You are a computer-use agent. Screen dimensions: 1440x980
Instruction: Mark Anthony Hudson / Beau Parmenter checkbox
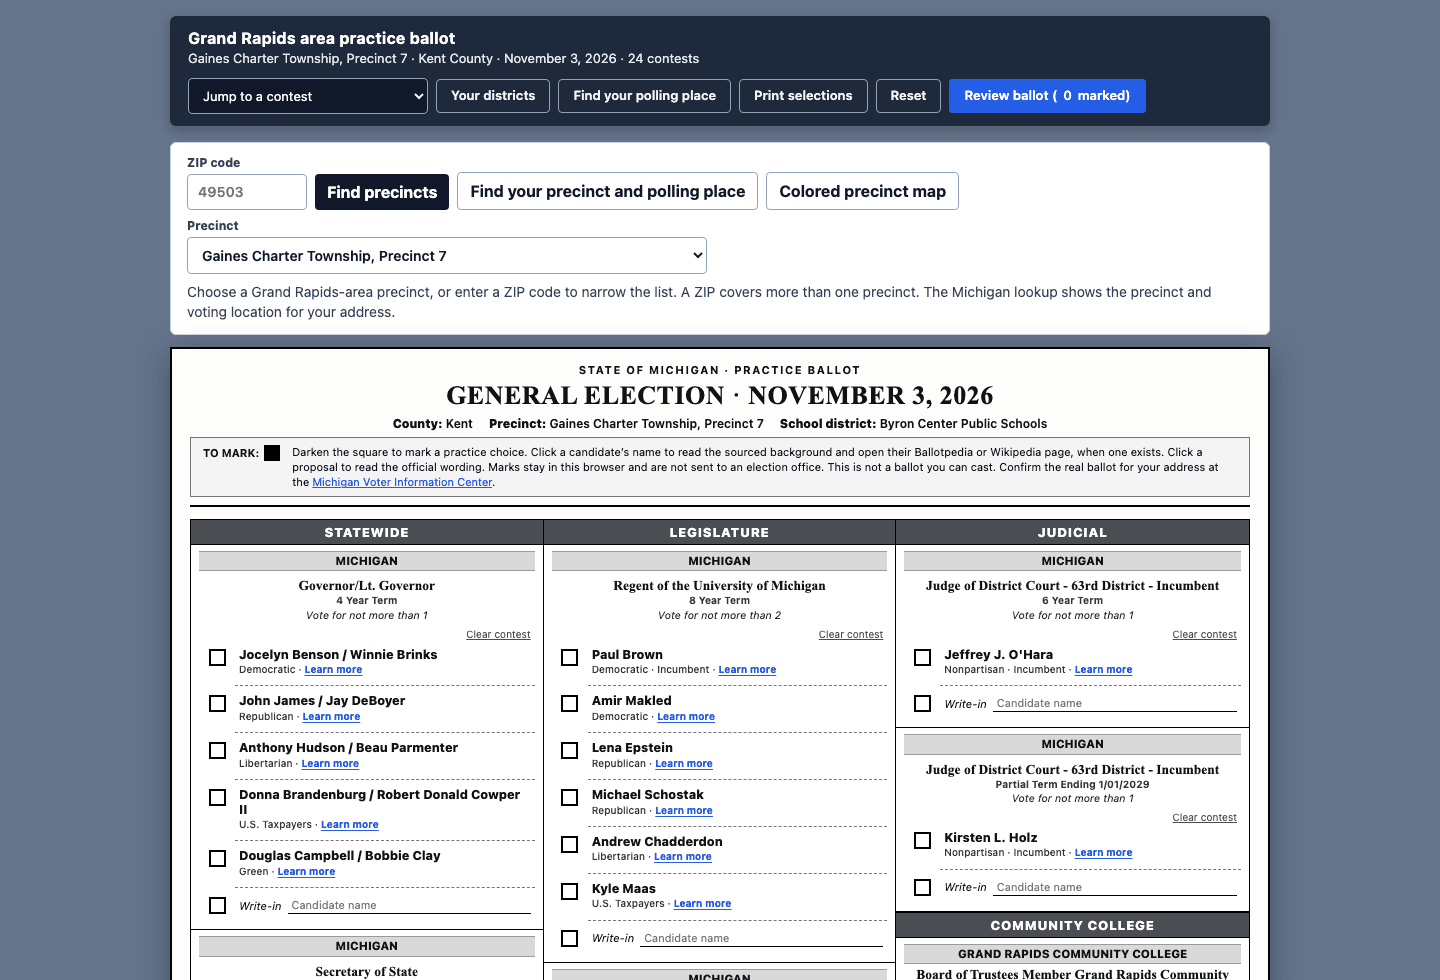click(x=217, y=751)
